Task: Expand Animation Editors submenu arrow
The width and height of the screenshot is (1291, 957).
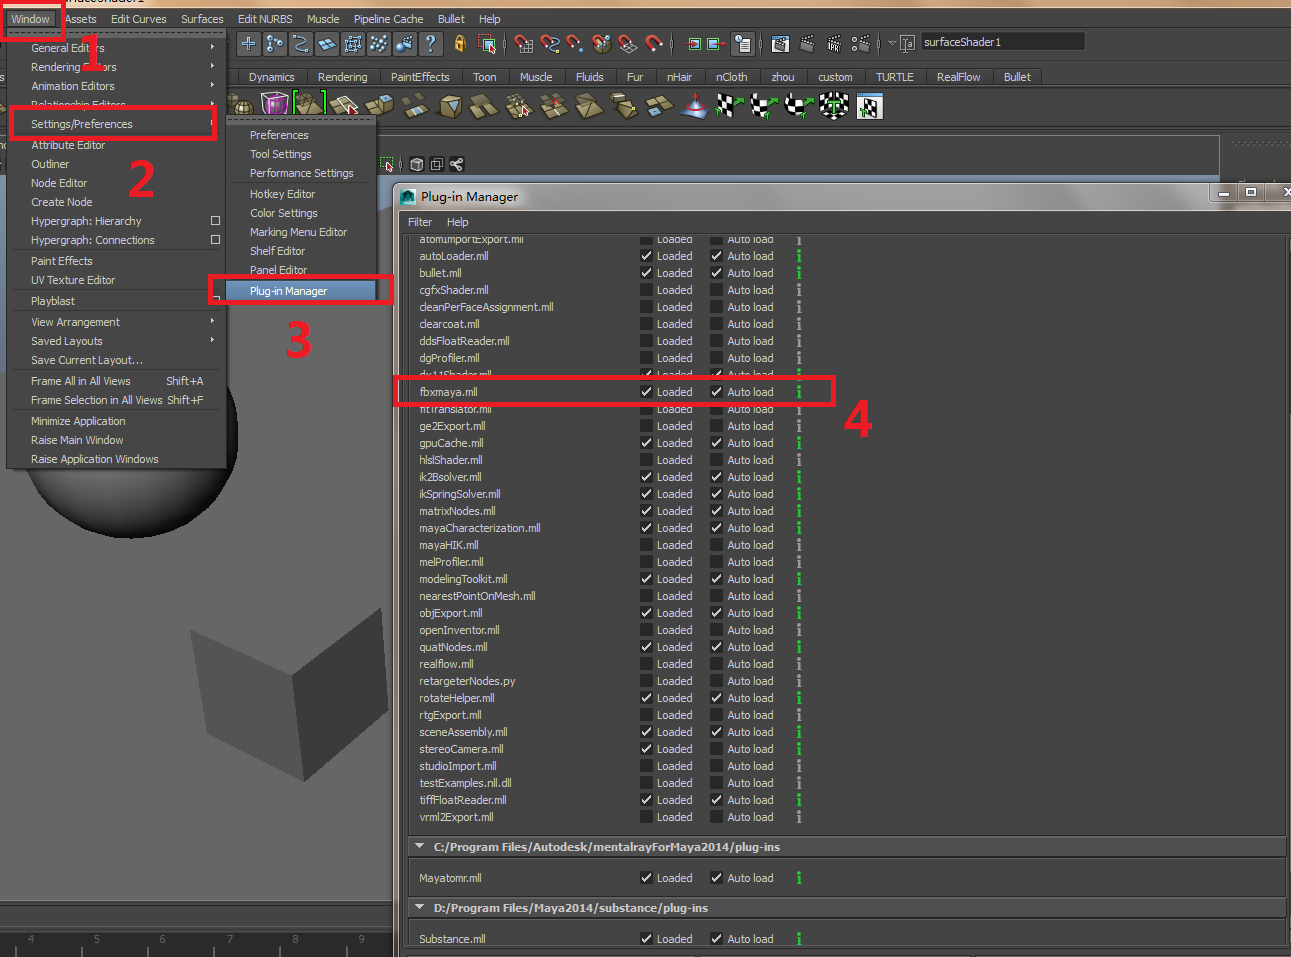Action: coord(212,85)
